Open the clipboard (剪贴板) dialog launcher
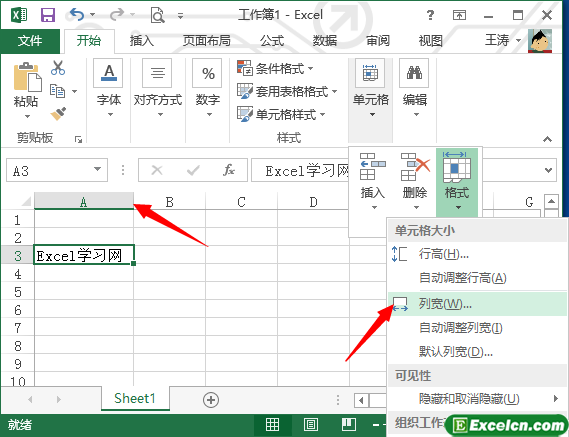569x437 pixels. pos(78,139)
